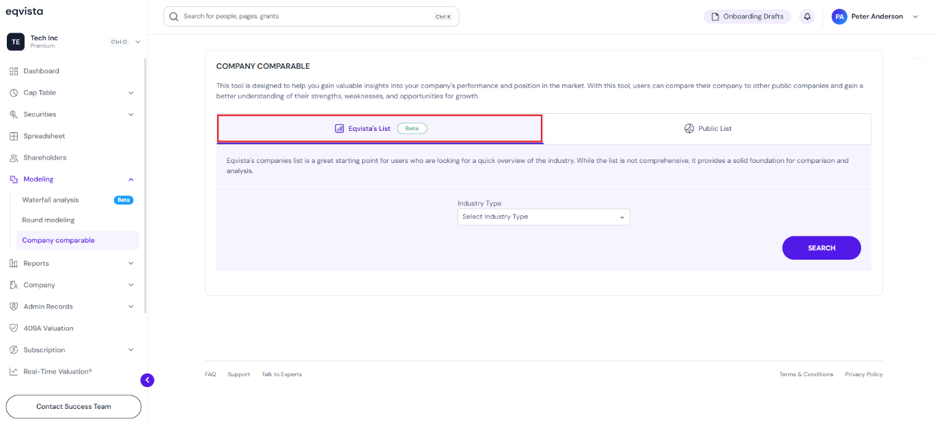The image size is (939, 426).
Task: Collapse the Modeling menu chevron
Action: (131, 179)
